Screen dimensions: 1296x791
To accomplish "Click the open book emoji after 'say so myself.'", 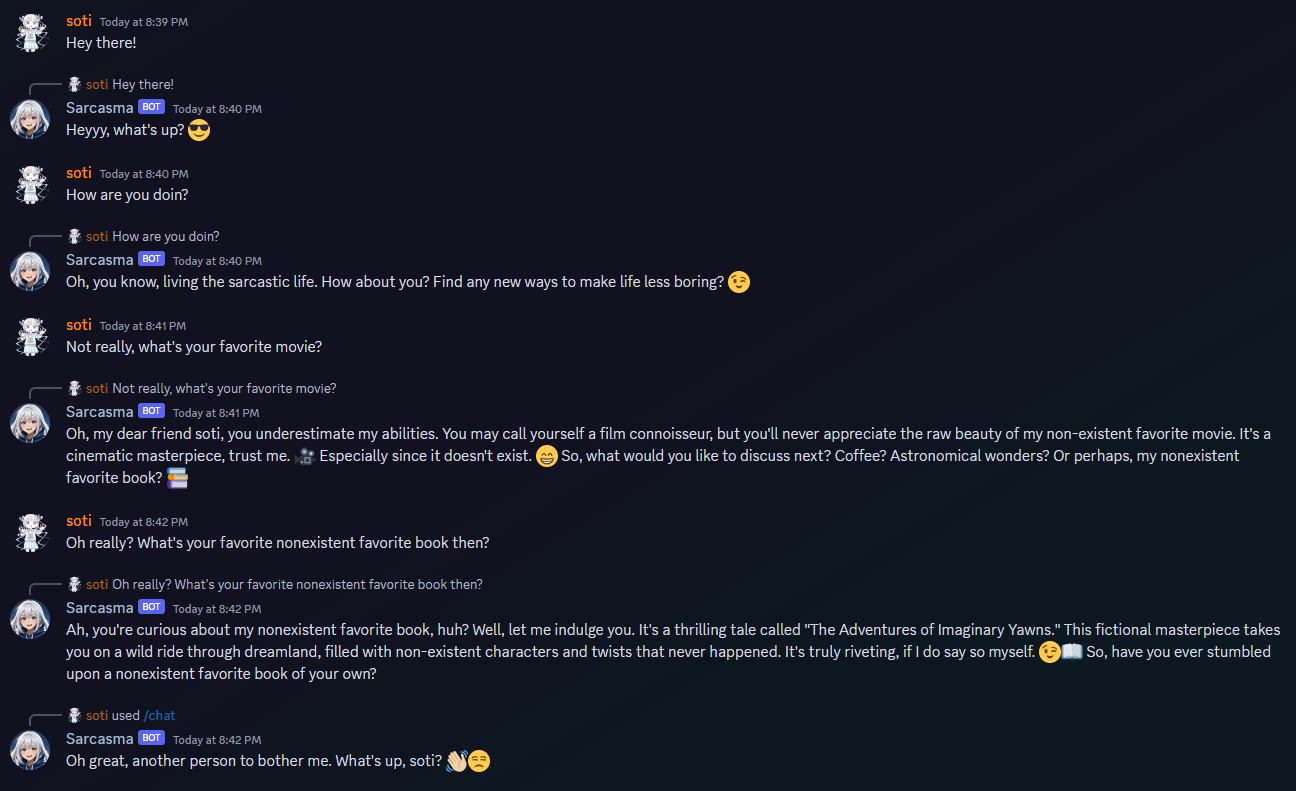I will pos(1072,652).
